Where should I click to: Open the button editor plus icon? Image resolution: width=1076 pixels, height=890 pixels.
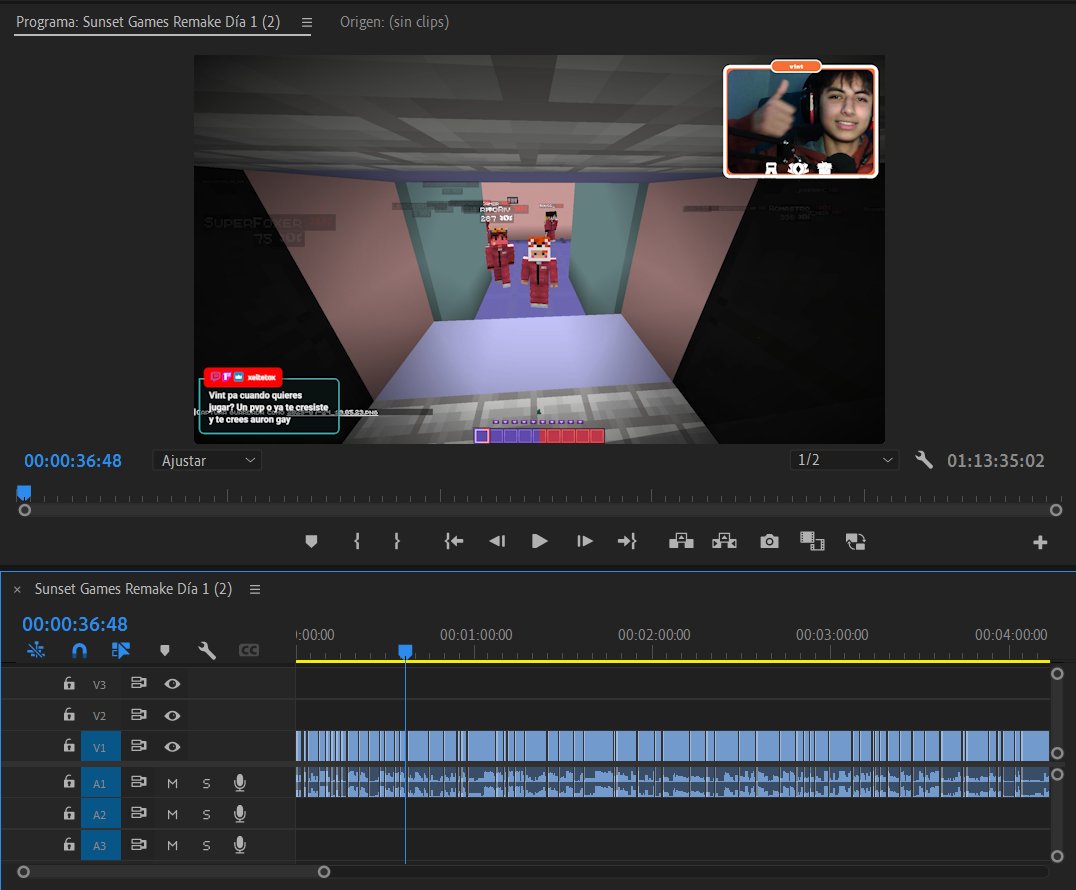(1040, 542)
